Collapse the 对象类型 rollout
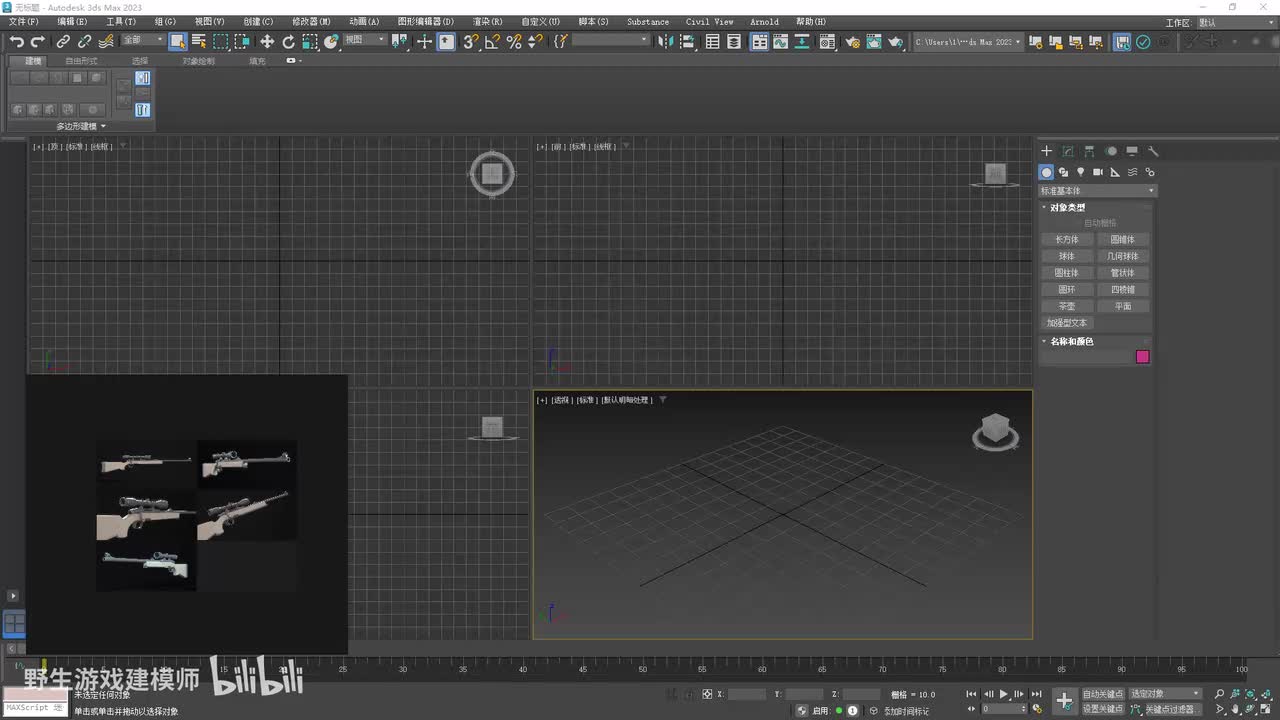1280x720 pixels. (x=1067, y=207)
